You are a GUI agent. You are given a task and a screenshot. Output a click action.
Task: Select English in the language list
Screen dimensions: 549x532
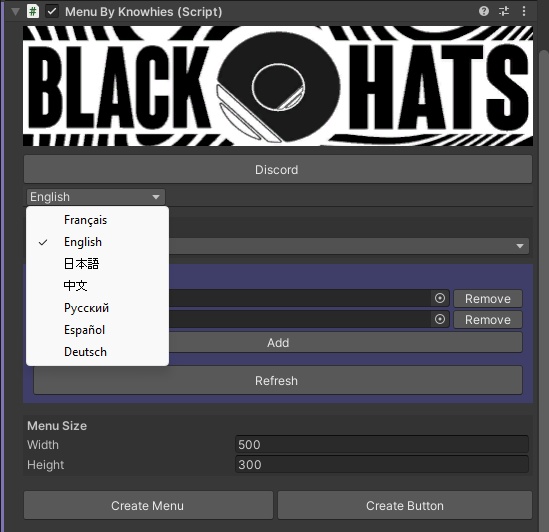pos(97,242)
